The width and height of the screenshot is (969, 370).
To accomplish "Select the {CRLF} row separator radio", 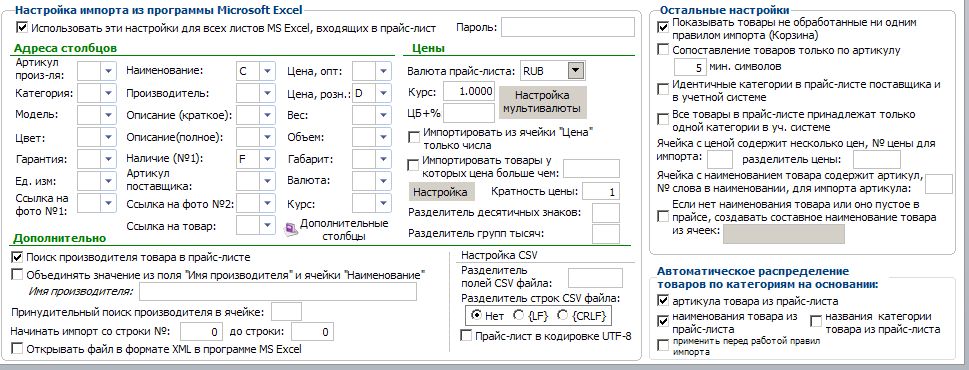I will pyautogui.click(x=562, y=316).
